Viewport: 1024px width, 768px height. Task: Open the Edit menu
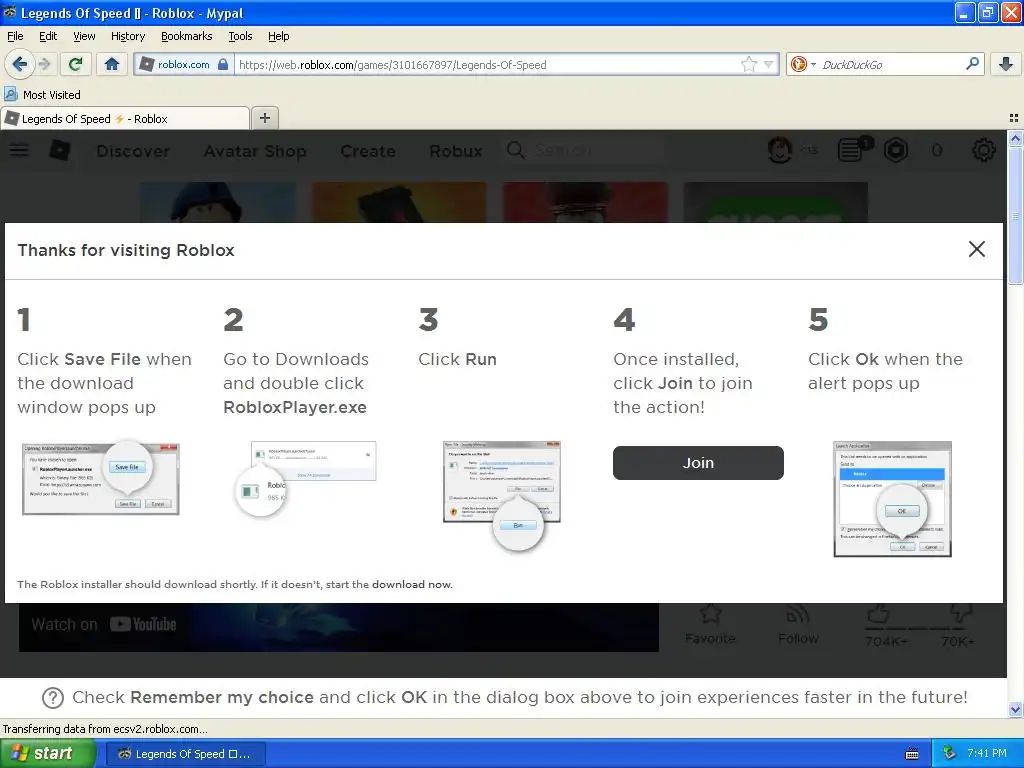(48, 36)
